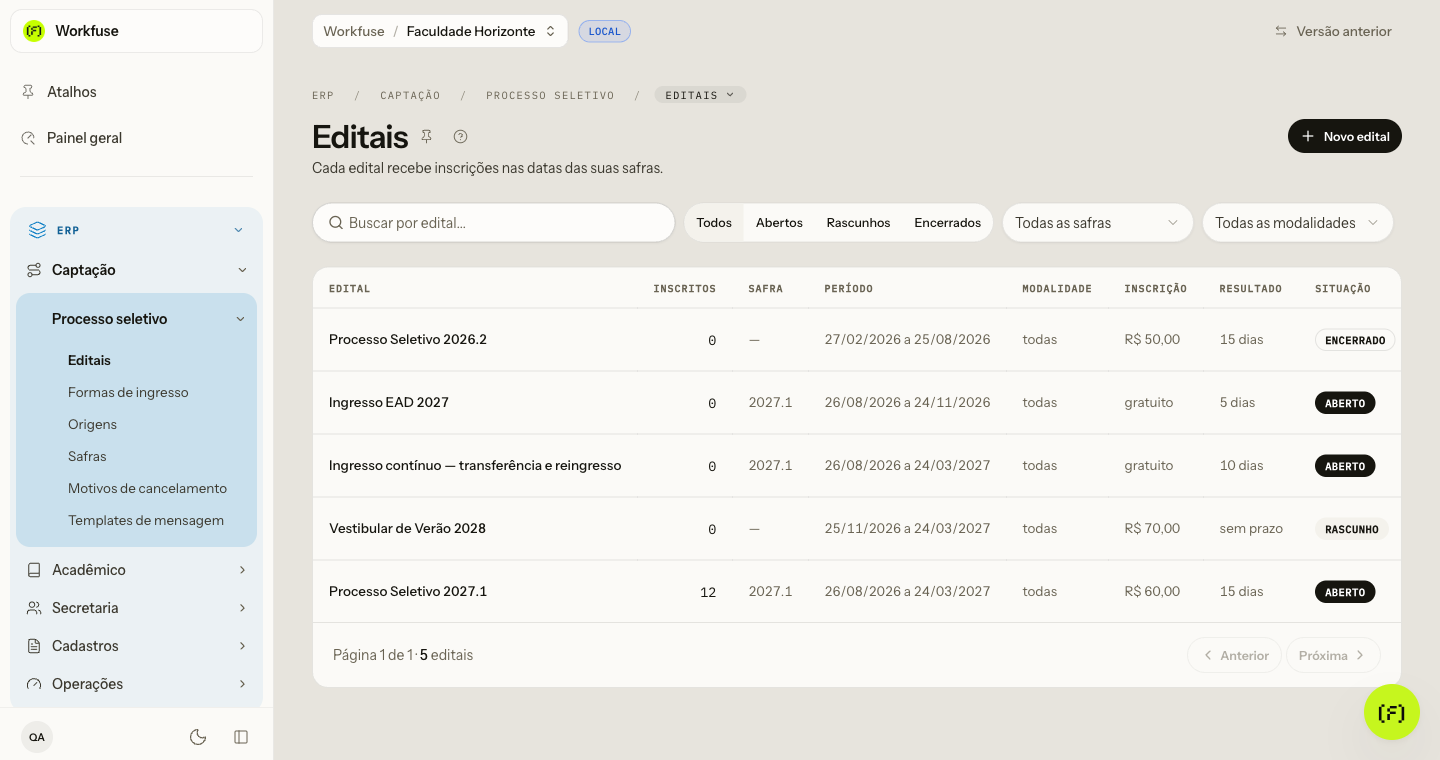Pin the Editais page with the pin icon

click(427, 136)
